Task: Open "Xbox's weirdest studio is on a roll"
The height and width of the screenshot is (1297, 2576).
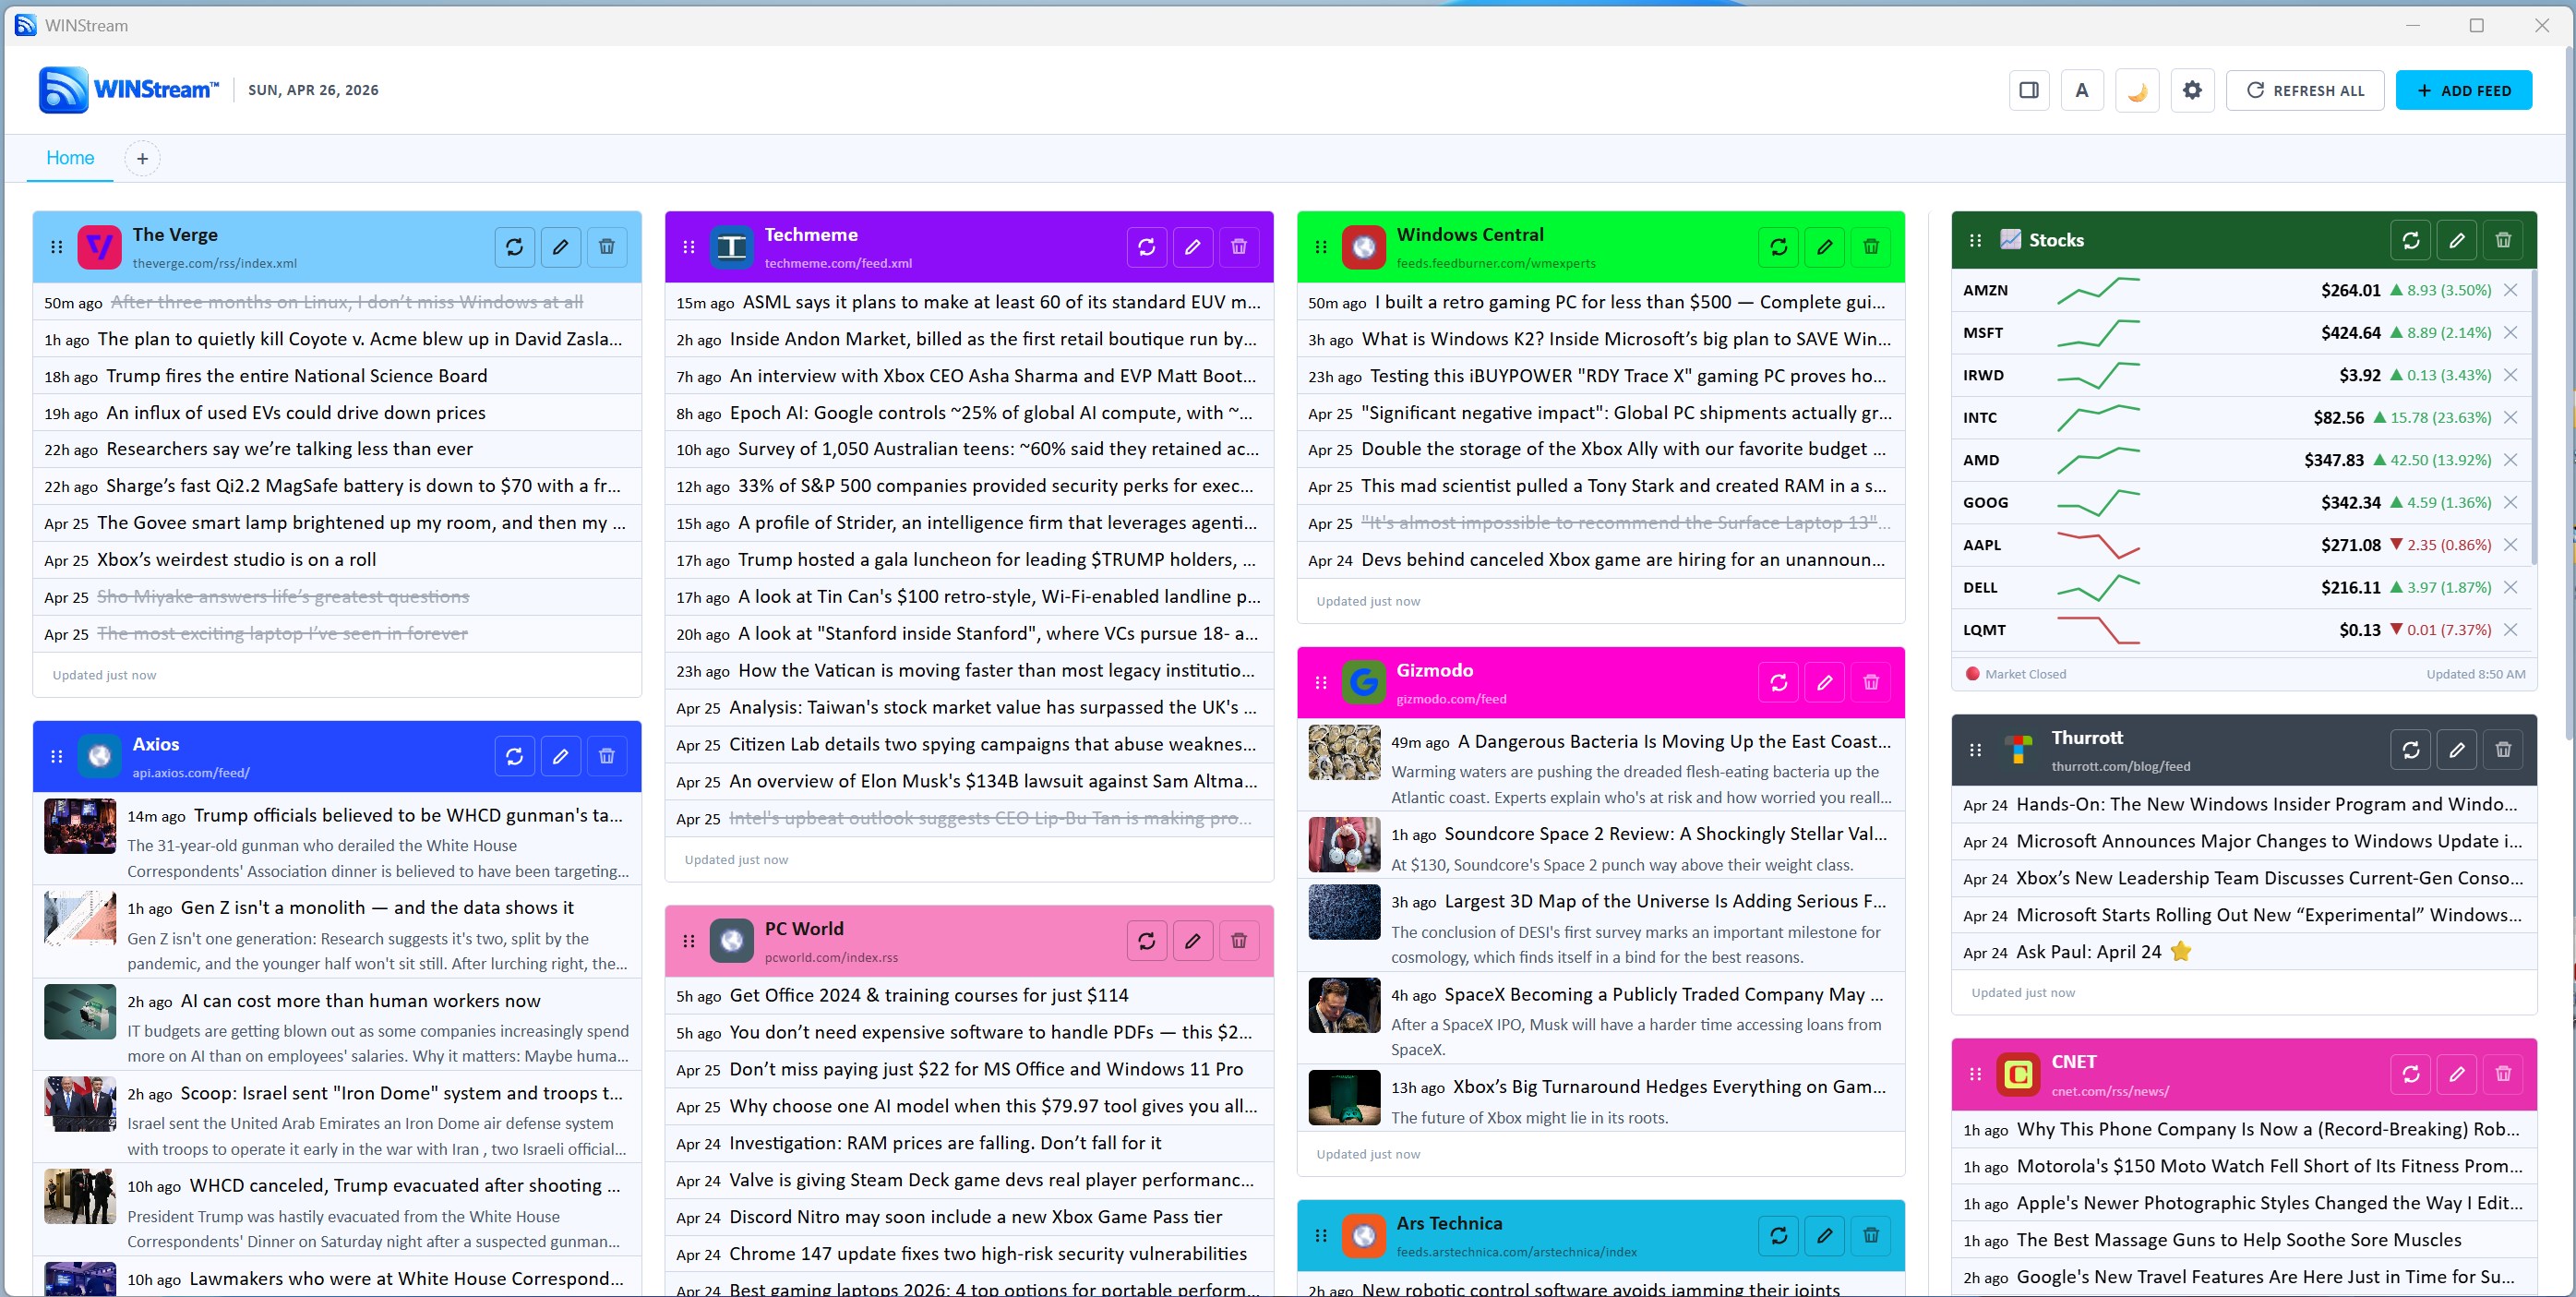Action: coord(237,560)
